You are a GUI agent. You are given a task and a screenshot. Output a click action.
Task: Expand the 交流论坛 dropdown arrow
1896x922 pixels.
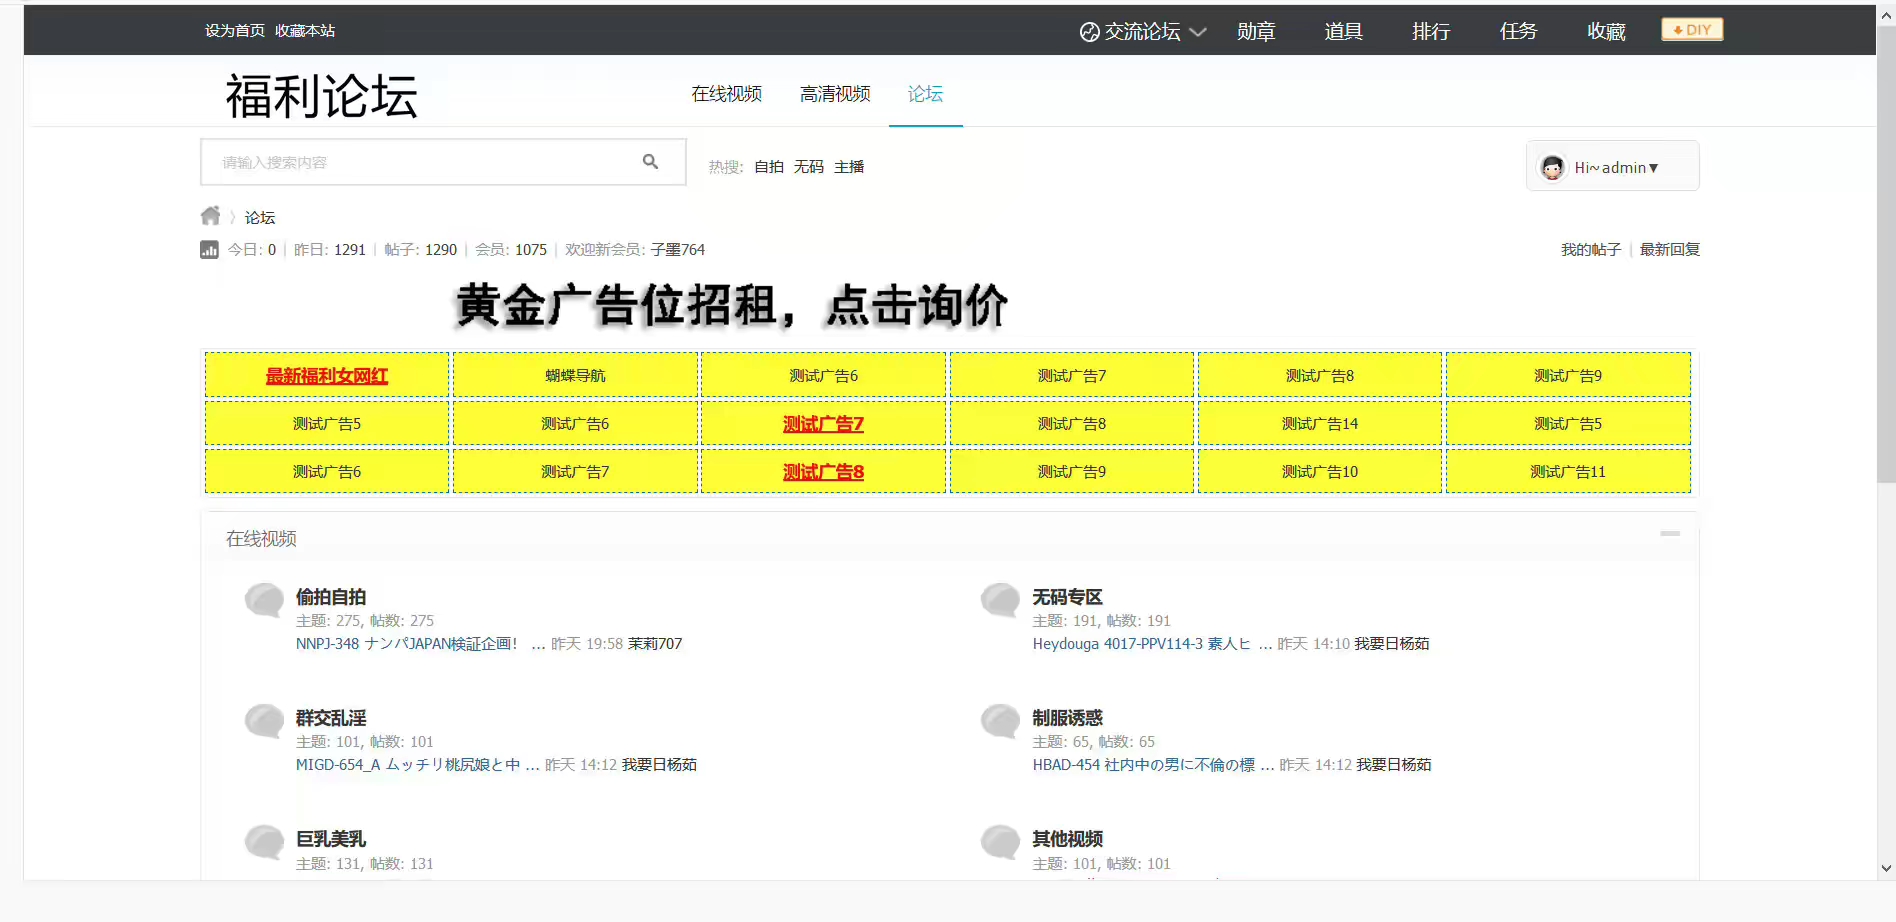tap(1198, 32)
